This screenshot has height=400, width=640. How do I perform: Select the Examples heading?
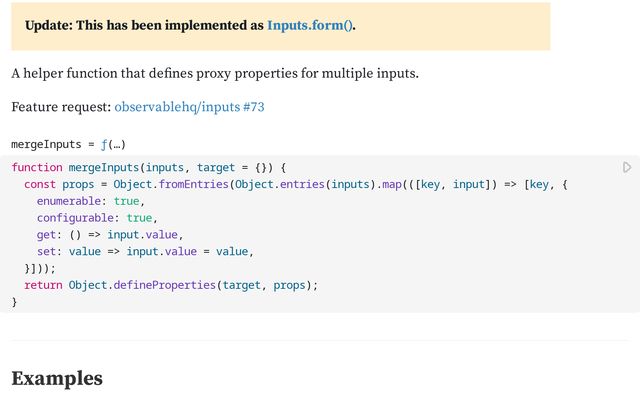[x=57, y=378]
